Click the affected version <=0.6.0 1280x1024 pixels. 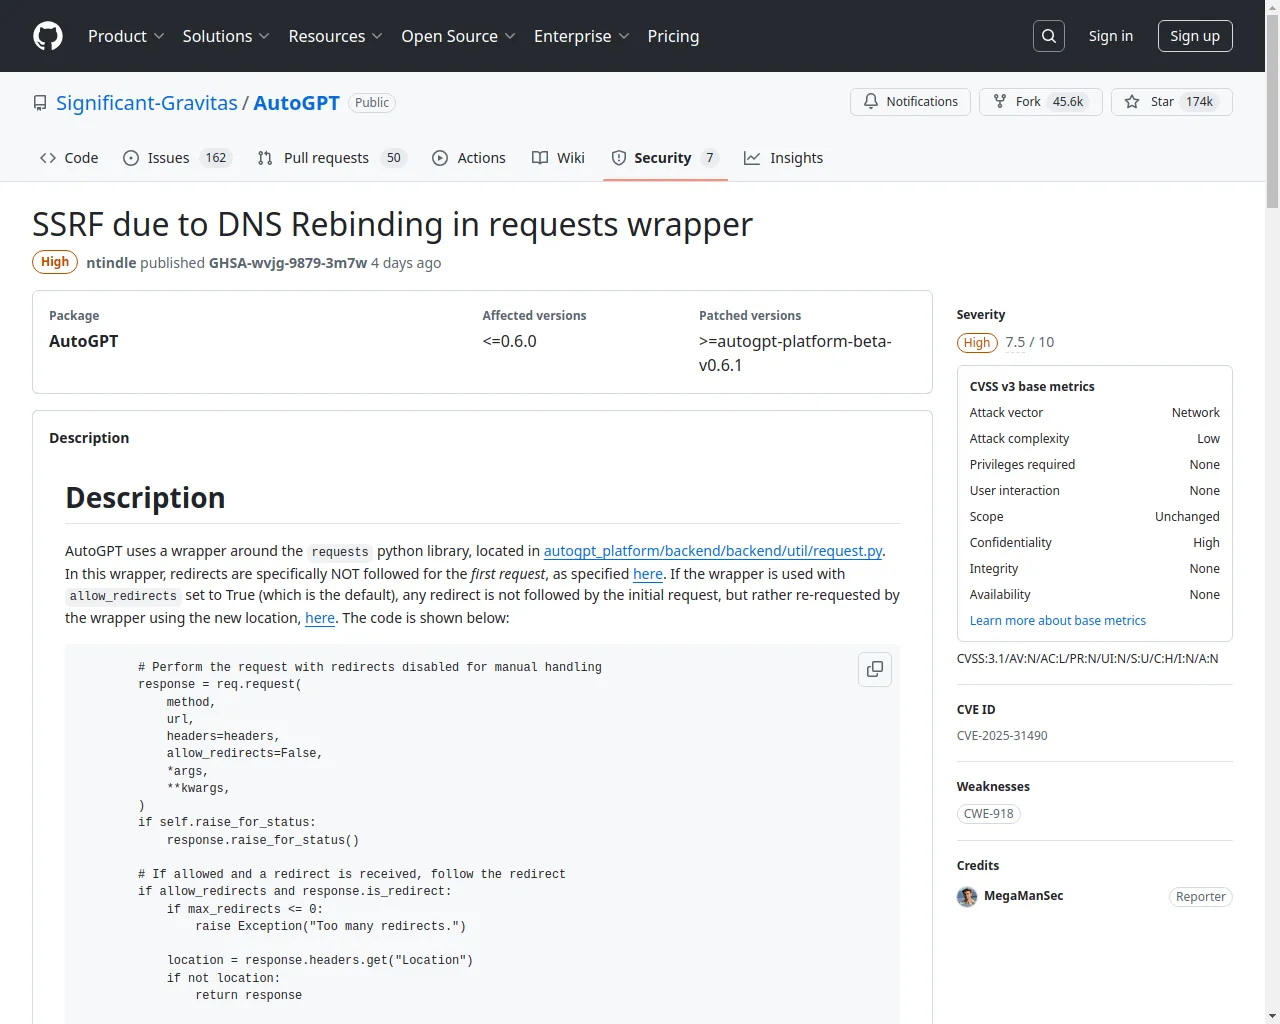[510, 341]
